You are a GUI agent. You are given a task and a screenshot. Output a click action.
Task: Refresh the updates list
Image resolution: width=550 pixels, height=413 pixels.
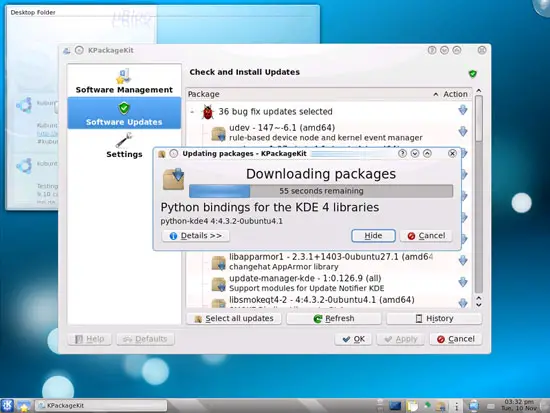pos(334,319)
